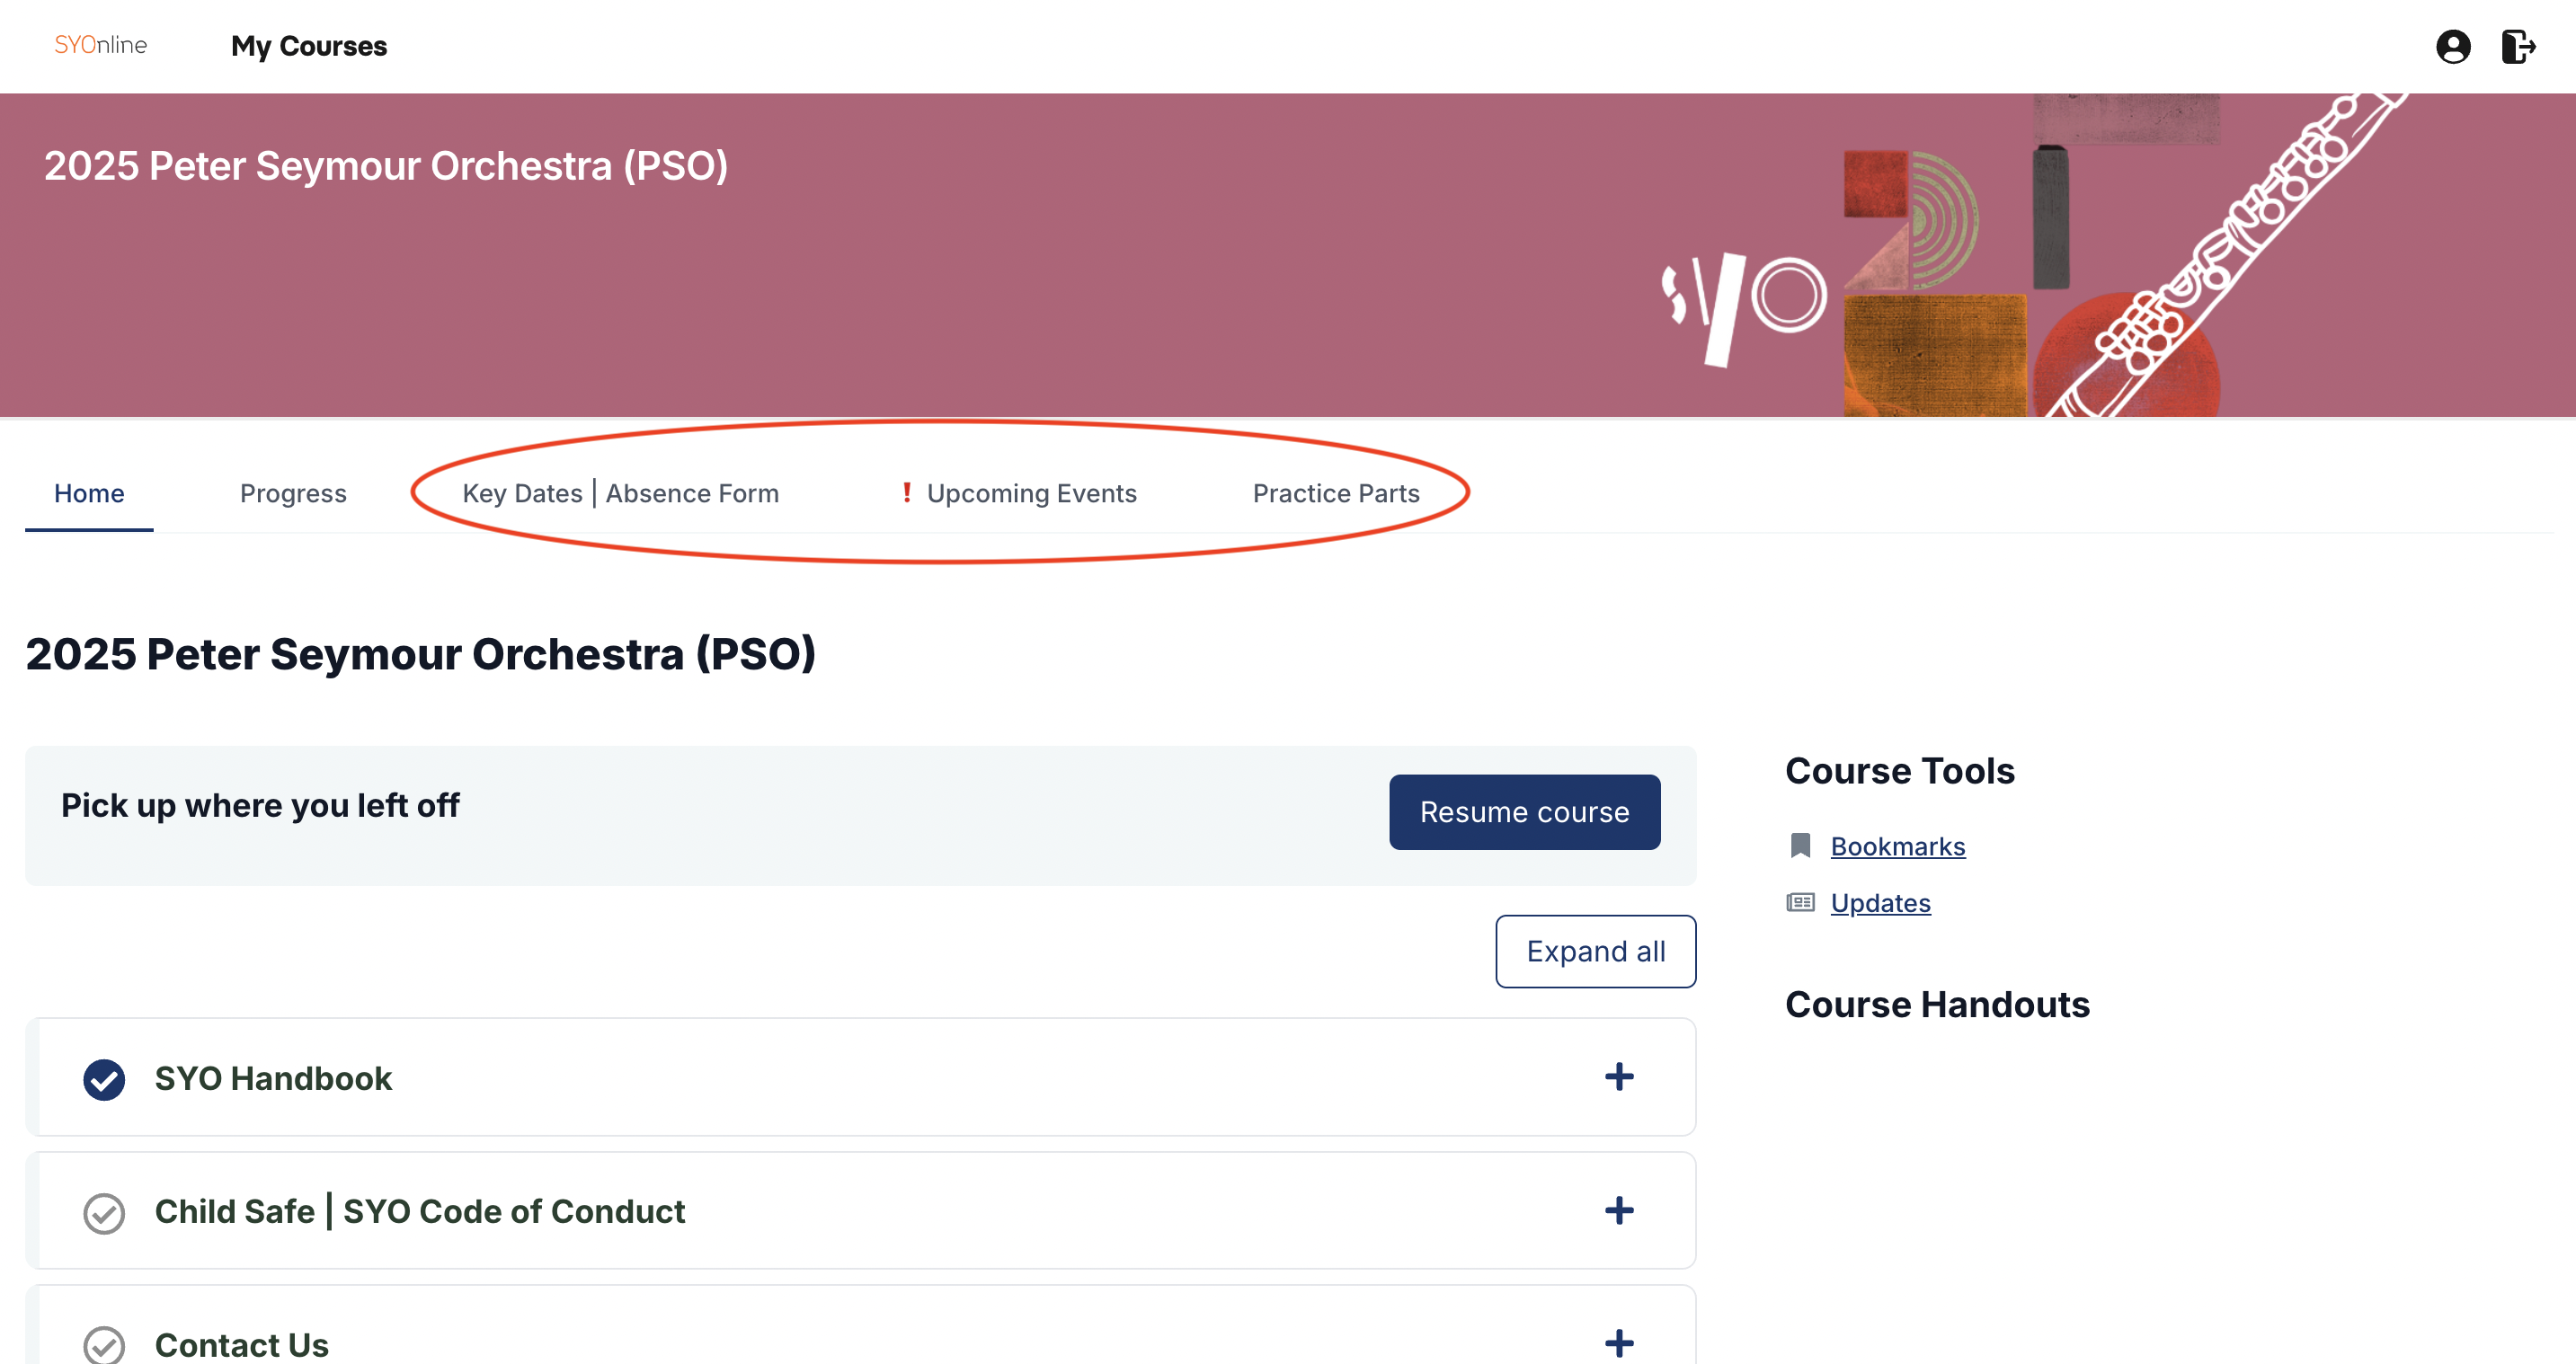
Task: Toggle Contact Us completion checkmark
Action: [x=104, y=1344]
